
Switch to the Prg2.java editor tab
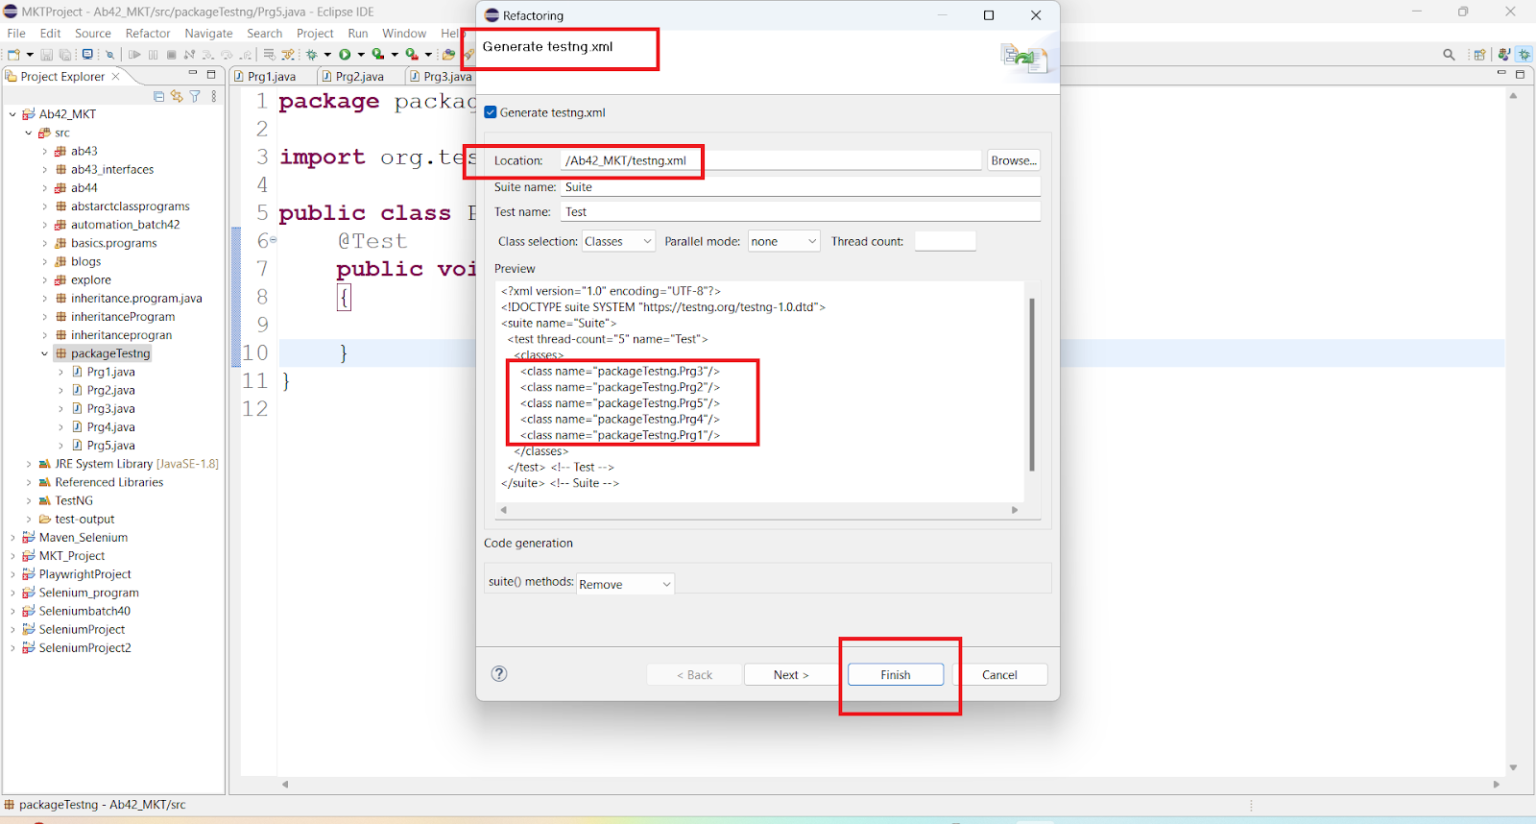359,76
